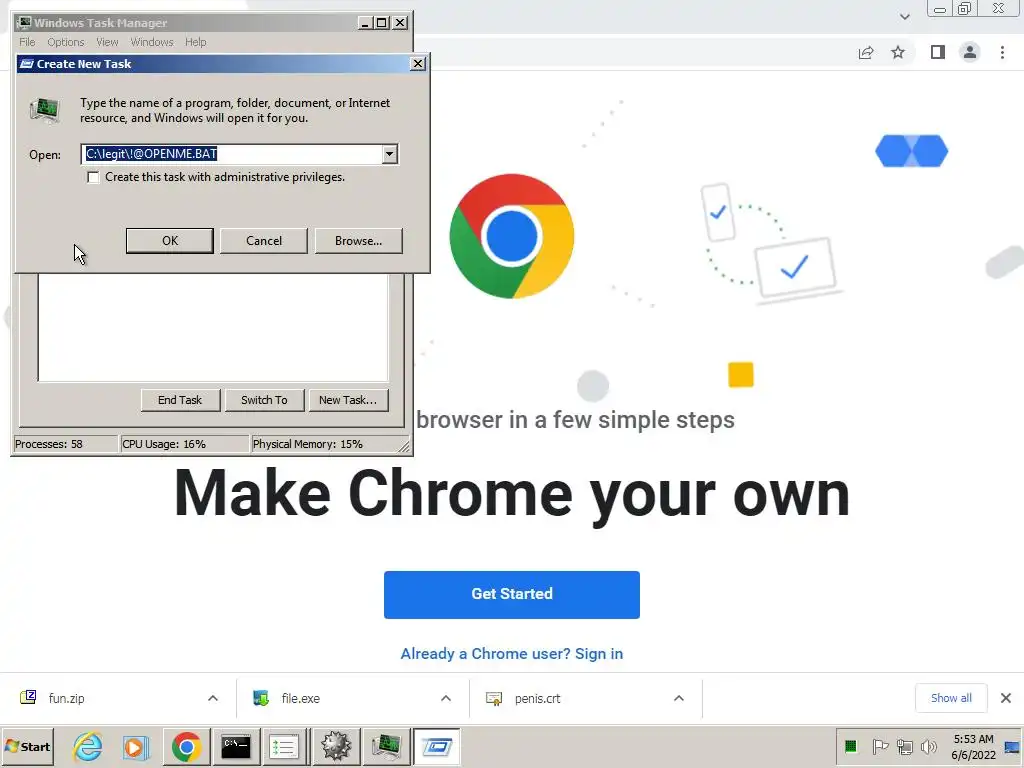Open Task Manager Options menu
The width and height of the screenshot is (1024, 768).
pos(65,42)
